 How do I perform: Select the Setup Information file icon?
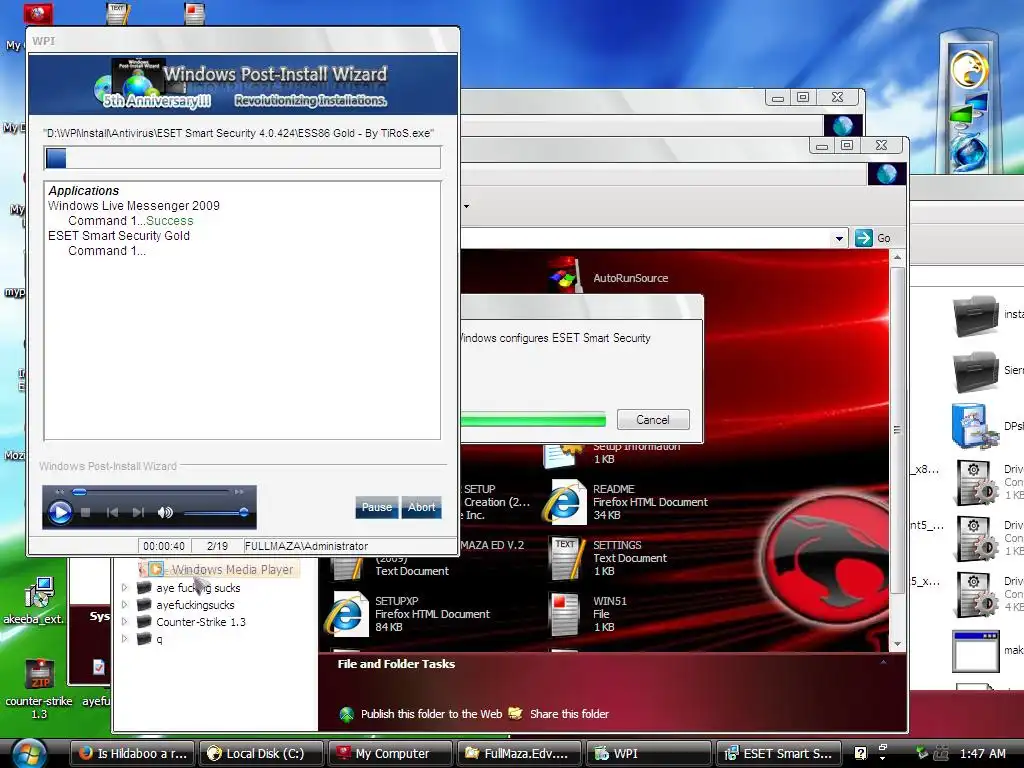(563, 455)
